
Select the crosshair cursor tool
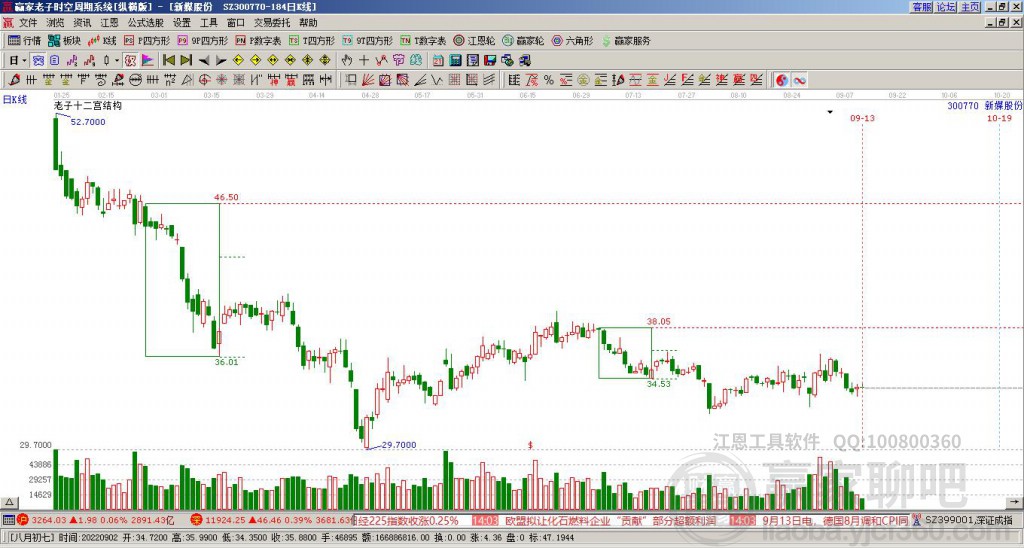[364, 61]
